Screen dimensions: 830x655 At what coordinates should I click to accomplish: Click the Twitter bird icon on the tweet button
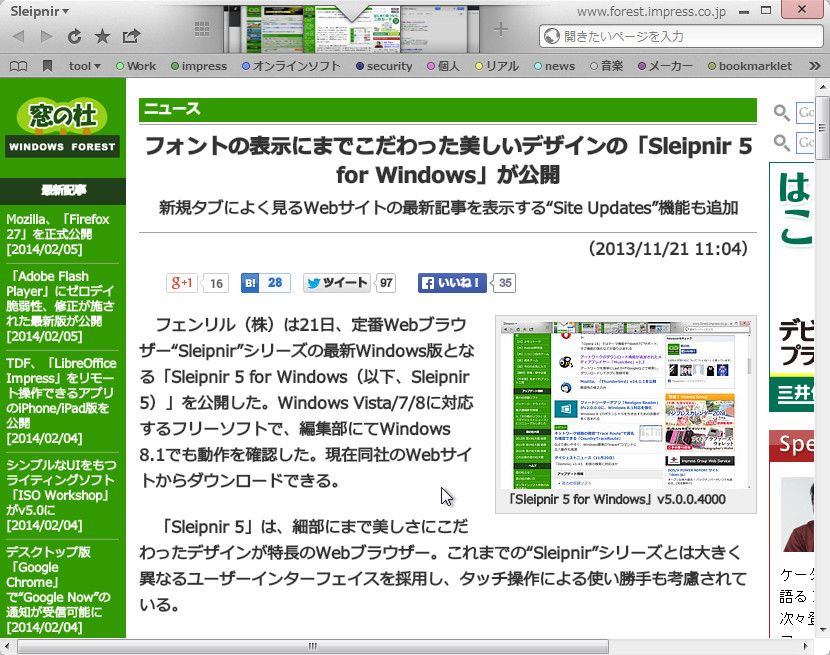click(314, 283)
